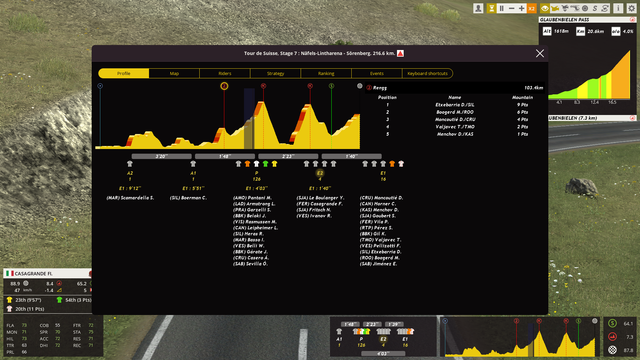Image resolution: width=640 pixels, height=360 pixels.
Task: Select the yellow-circled Rengg climb marker
Action: 224,86
